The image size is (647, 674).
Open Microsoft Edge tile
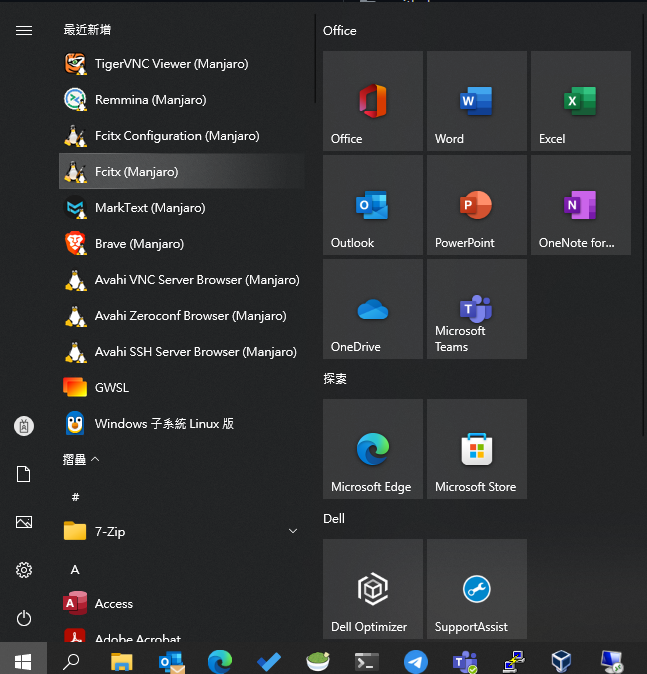pyautogui.click(x=373, y=449)
